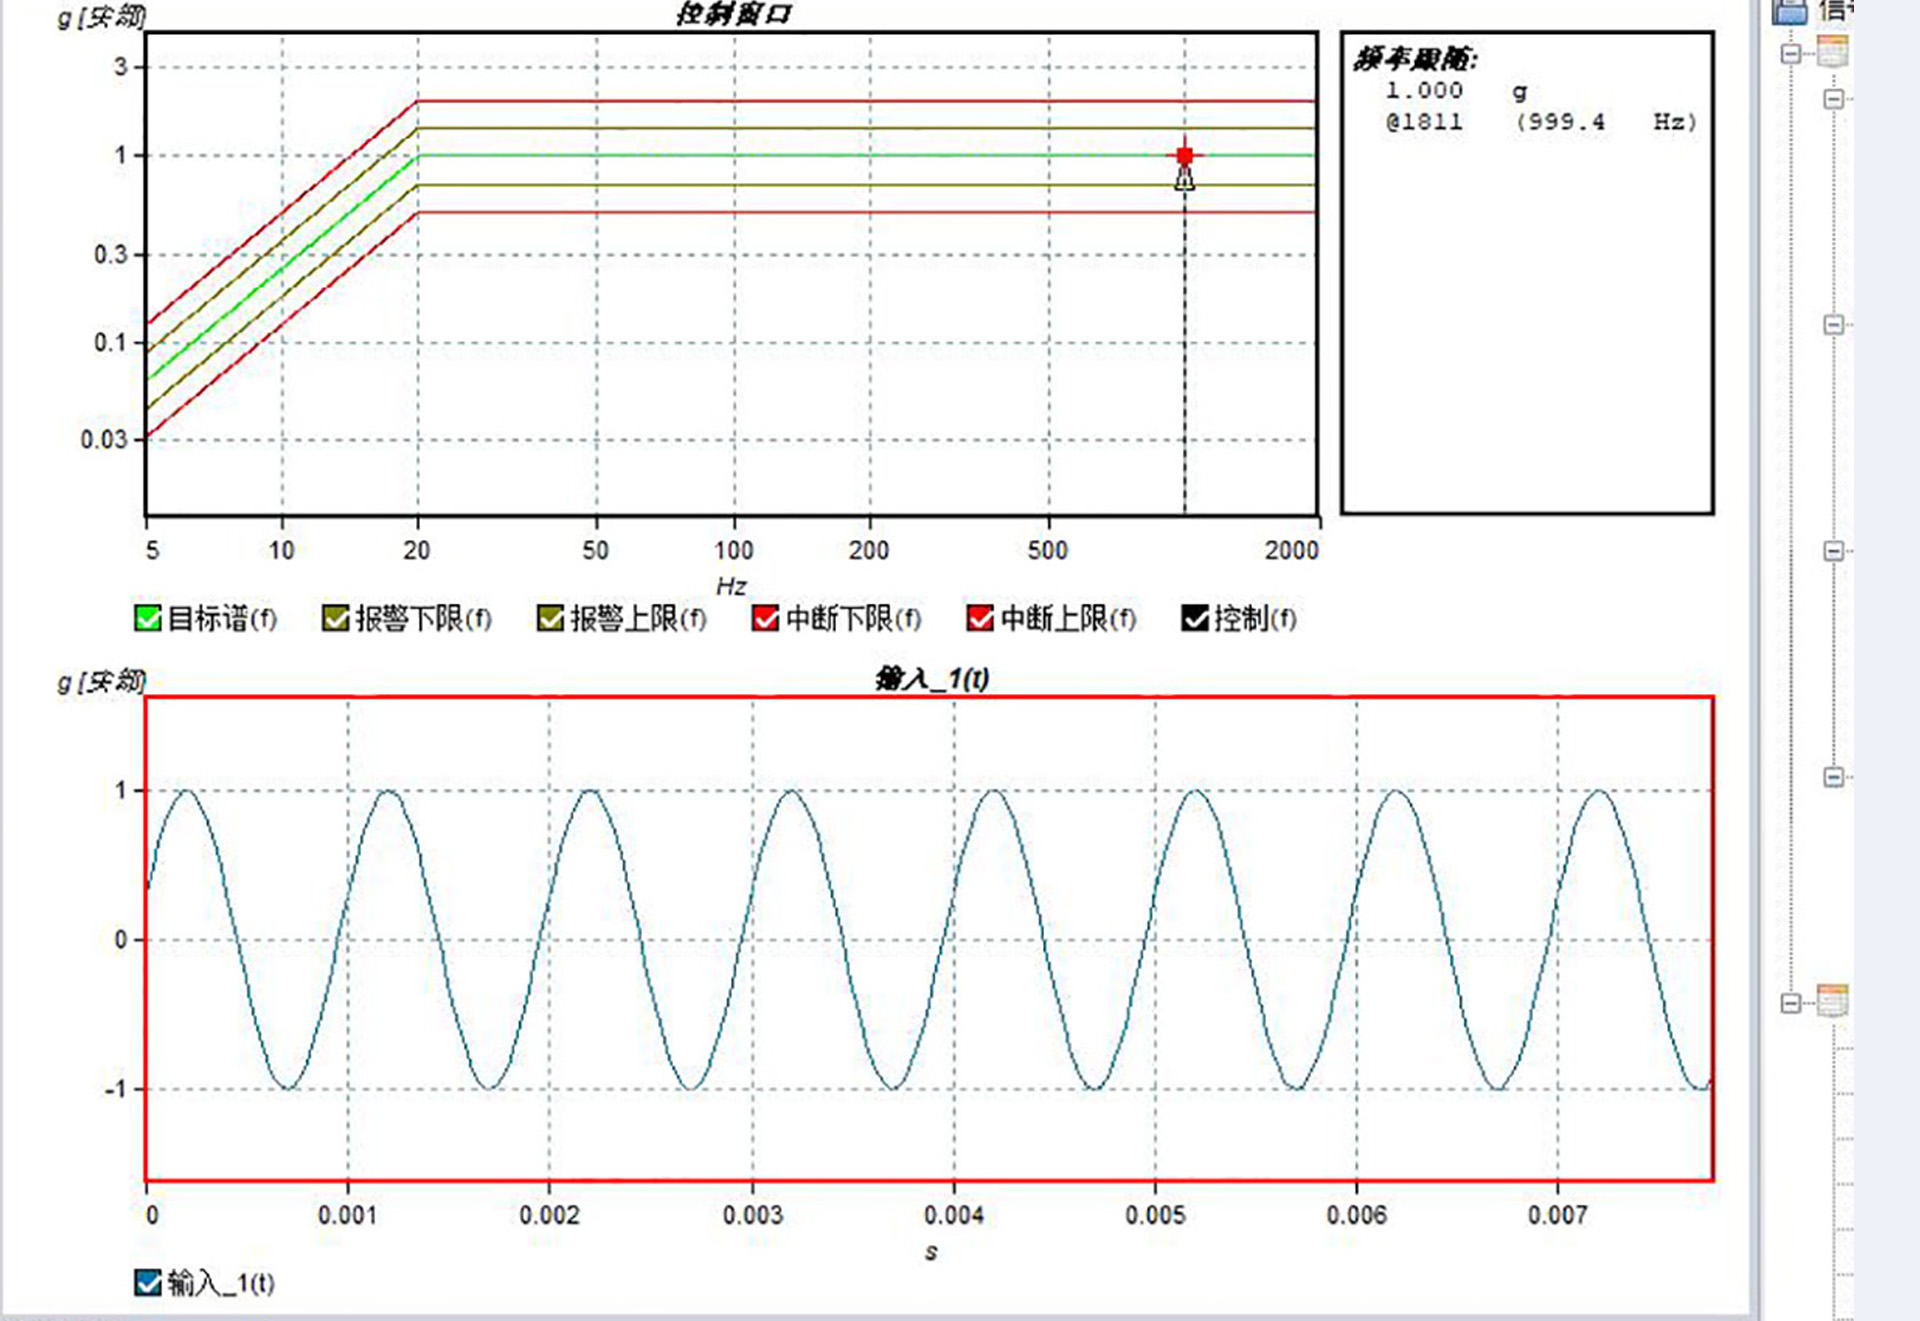Viewport: 1920px width, 1321px height.
Task: Click the triangle cursor marker below red square
Action: coord(1185,180)
